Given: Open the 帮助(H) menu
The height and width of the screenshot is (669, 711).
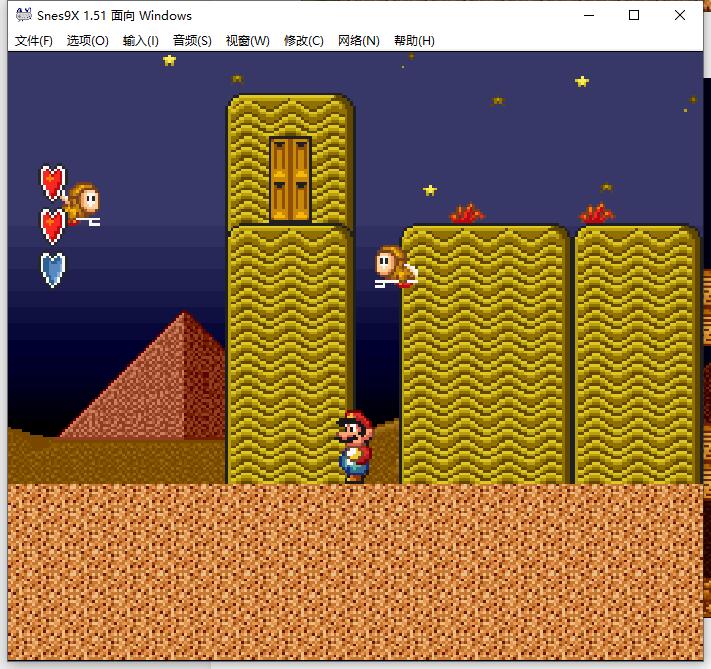Looking at the screenshot, I should pos(414,41).
